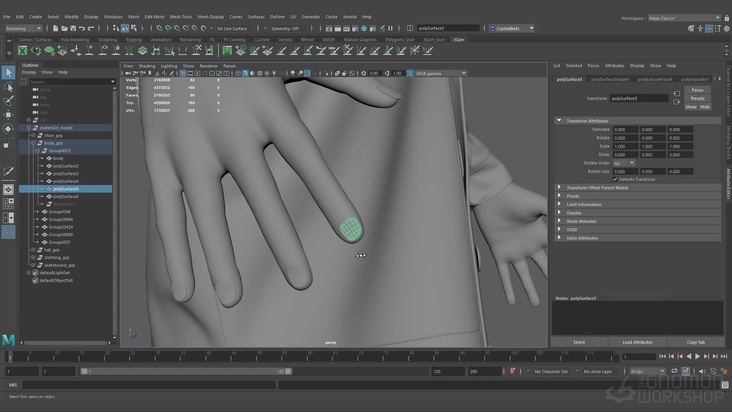
Task: Activate the Scale tool
Action: tap(8, 143)
